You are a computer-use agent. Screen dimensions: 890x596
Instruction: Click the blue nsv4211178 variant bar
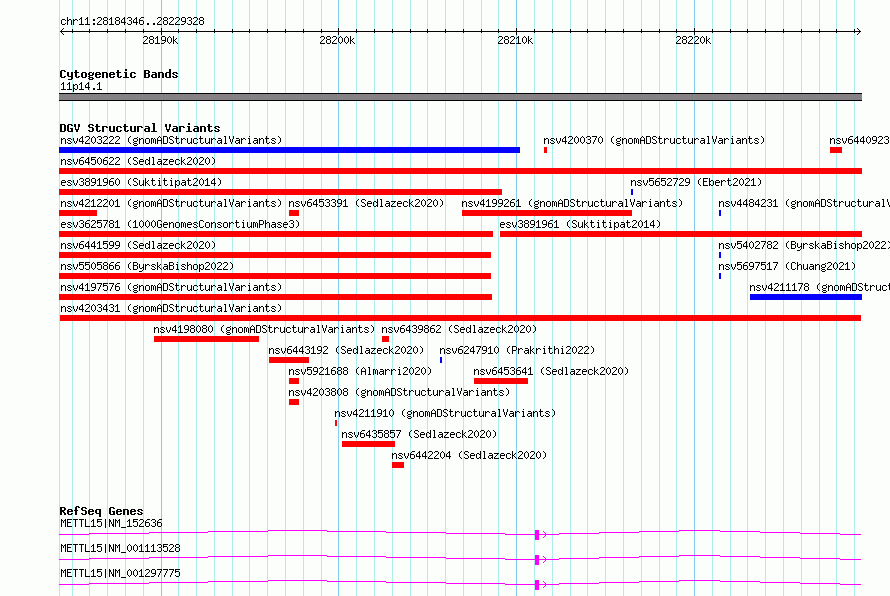tap(806, 297)
